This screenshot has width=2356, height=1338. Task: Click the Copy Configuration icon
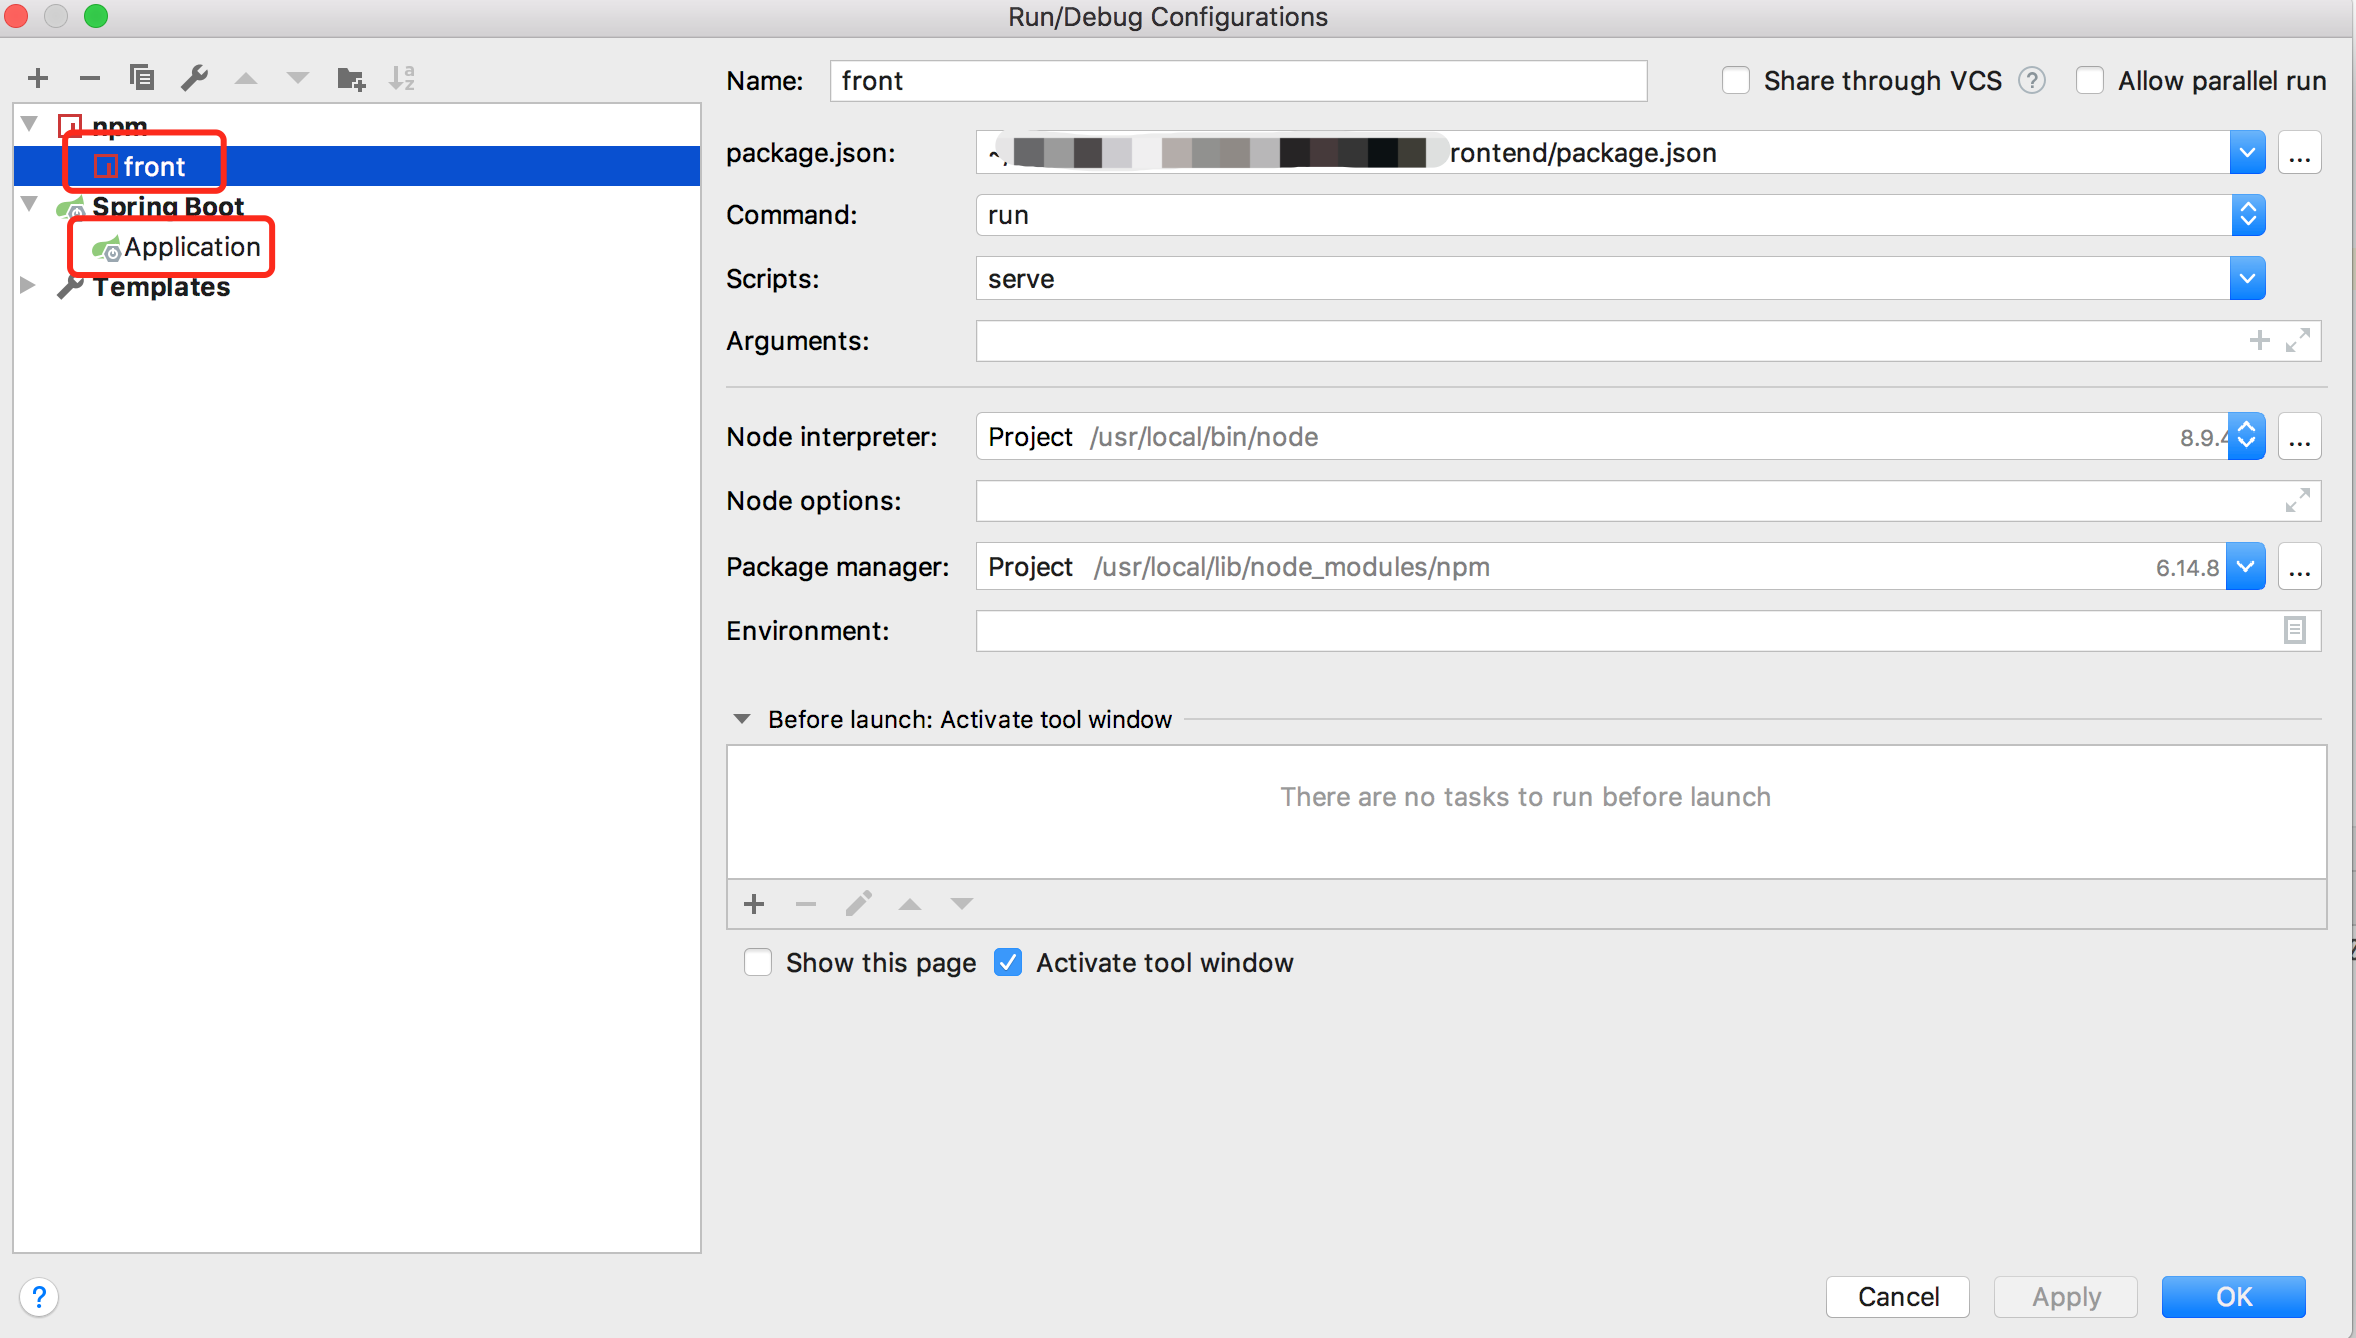point(142,78)
